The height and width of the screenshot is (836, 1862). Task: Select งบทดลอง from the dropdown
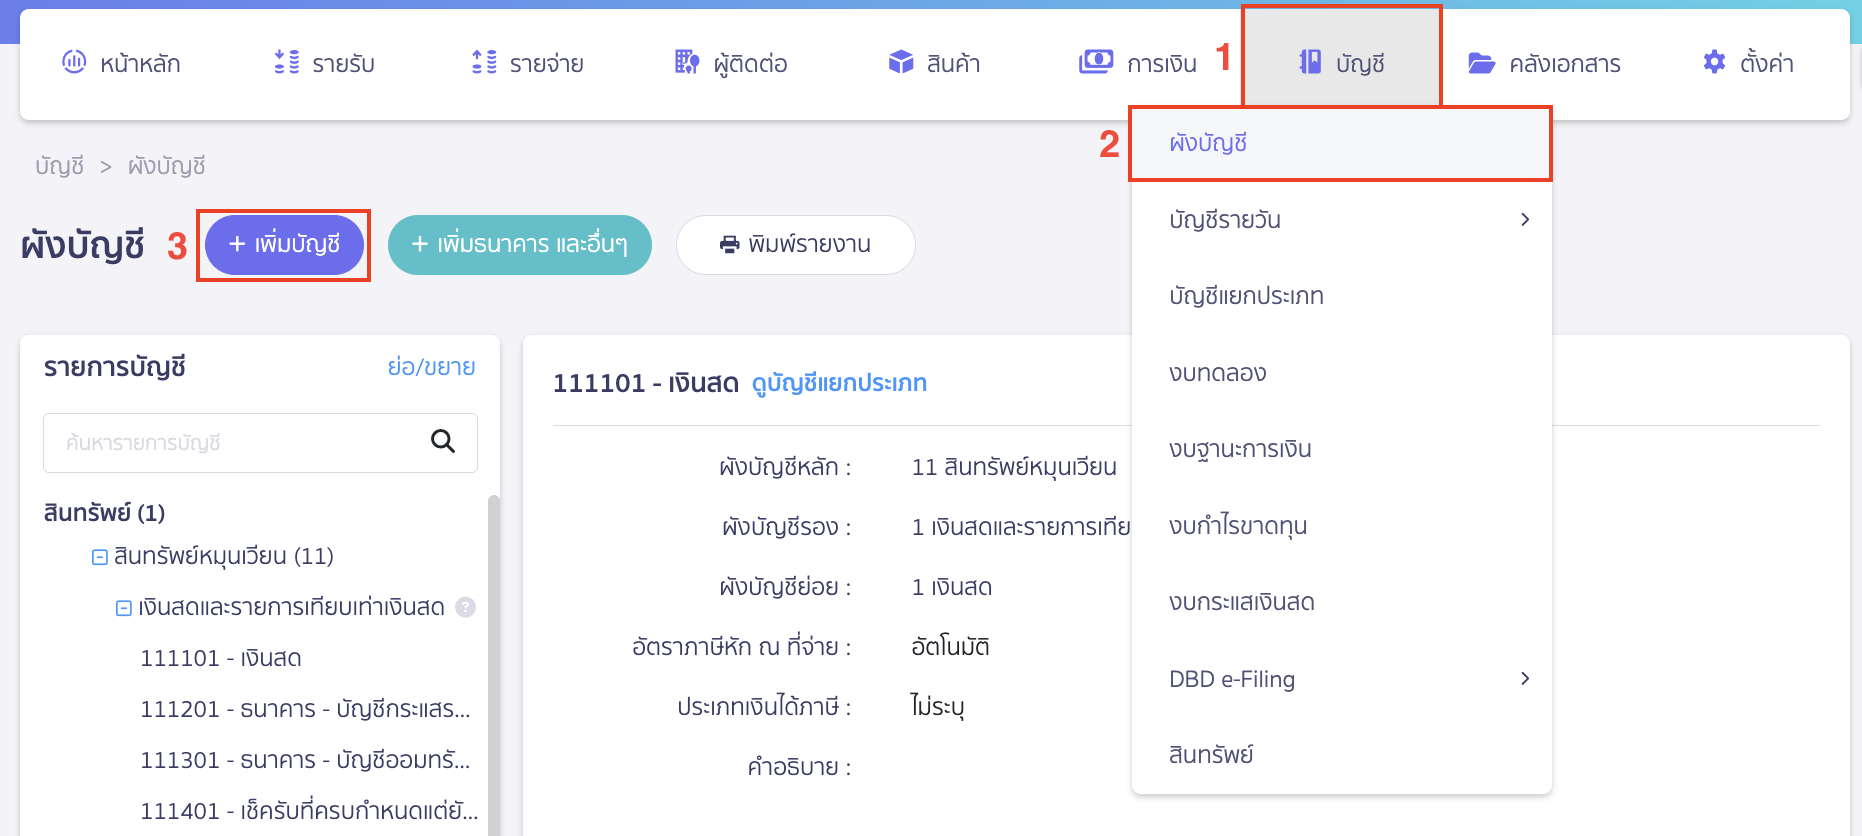click(1341, 373)
